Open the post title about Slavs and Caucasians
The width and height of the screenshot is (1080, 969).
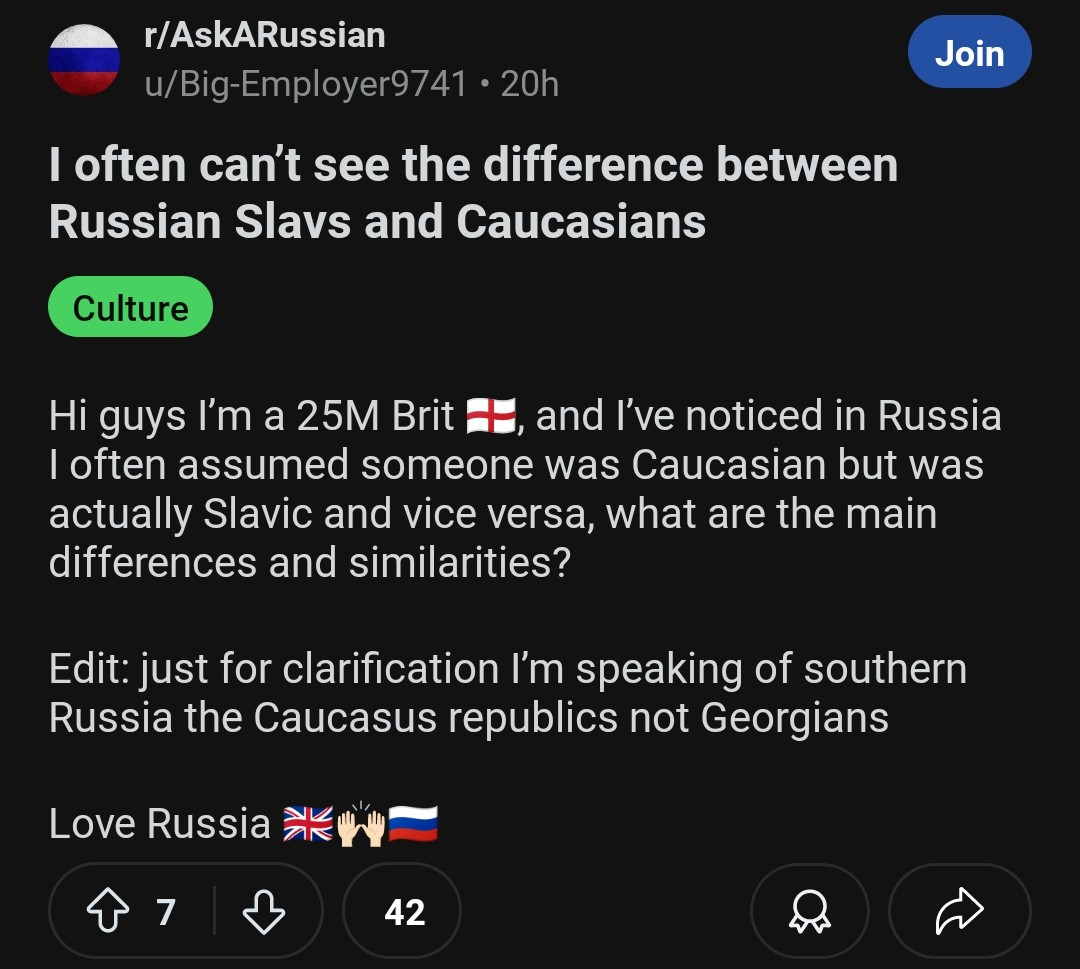[x=473, y=193]
